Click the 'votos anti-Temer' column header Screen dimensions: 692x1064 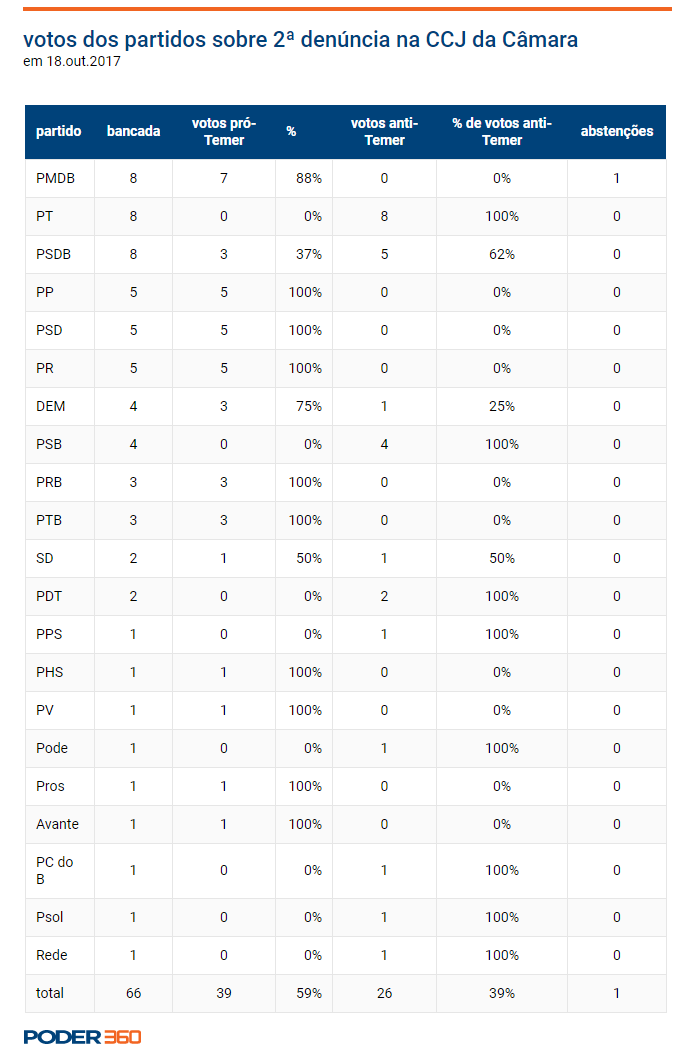[384, 132]
